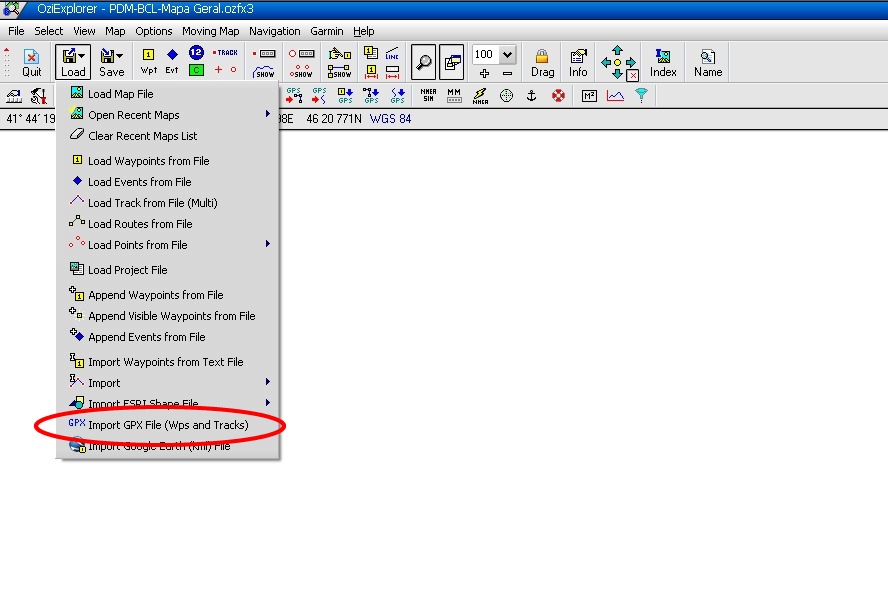
Task: Open the zoom percentage dropdown showing 100
Action: pos(507,54)
